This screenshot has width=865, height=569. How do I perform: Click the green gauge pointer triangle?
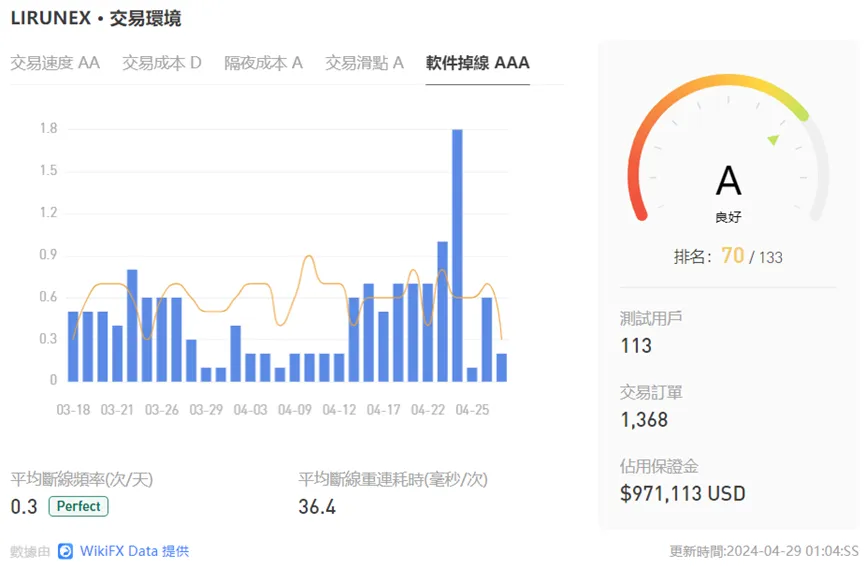773,140
